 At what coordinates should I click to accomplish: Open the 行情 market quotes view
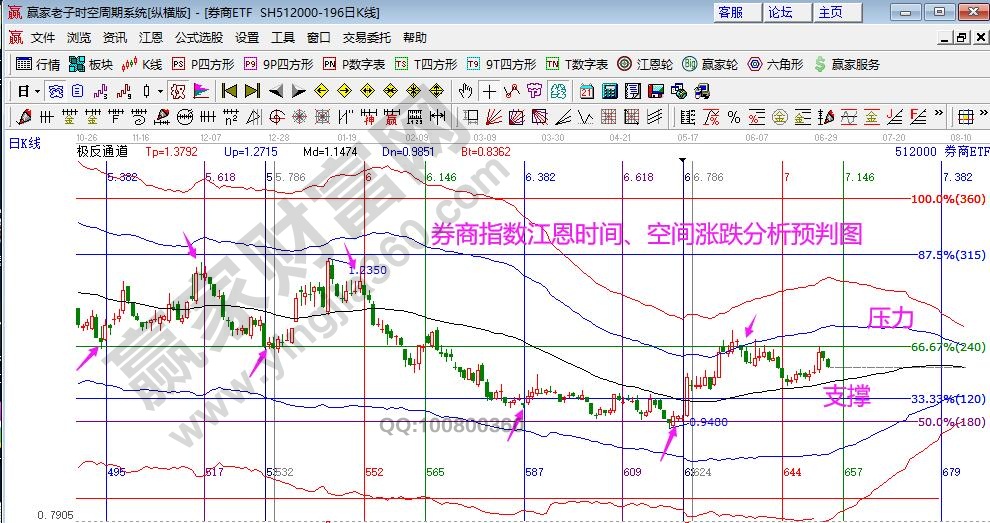tap(39, 64)
